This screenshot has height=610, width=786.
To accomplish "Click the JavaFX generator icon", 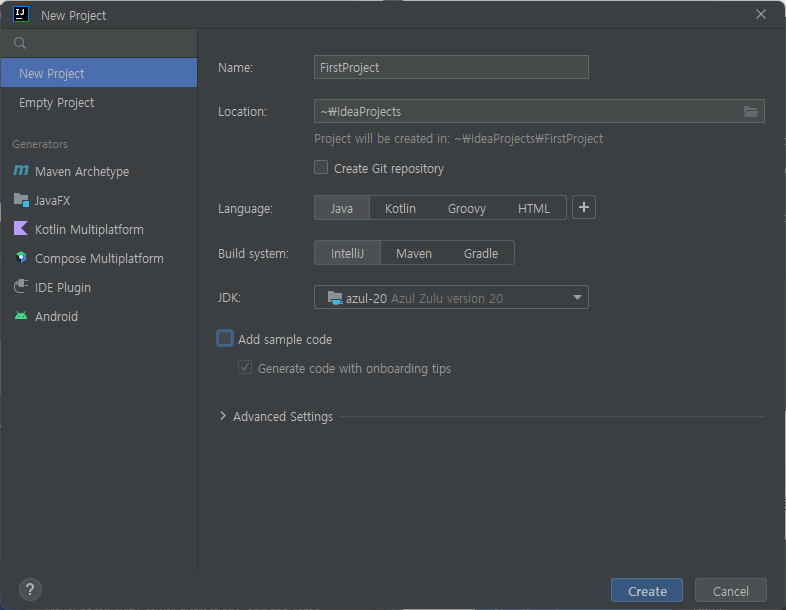I will [x=21, y=200].
